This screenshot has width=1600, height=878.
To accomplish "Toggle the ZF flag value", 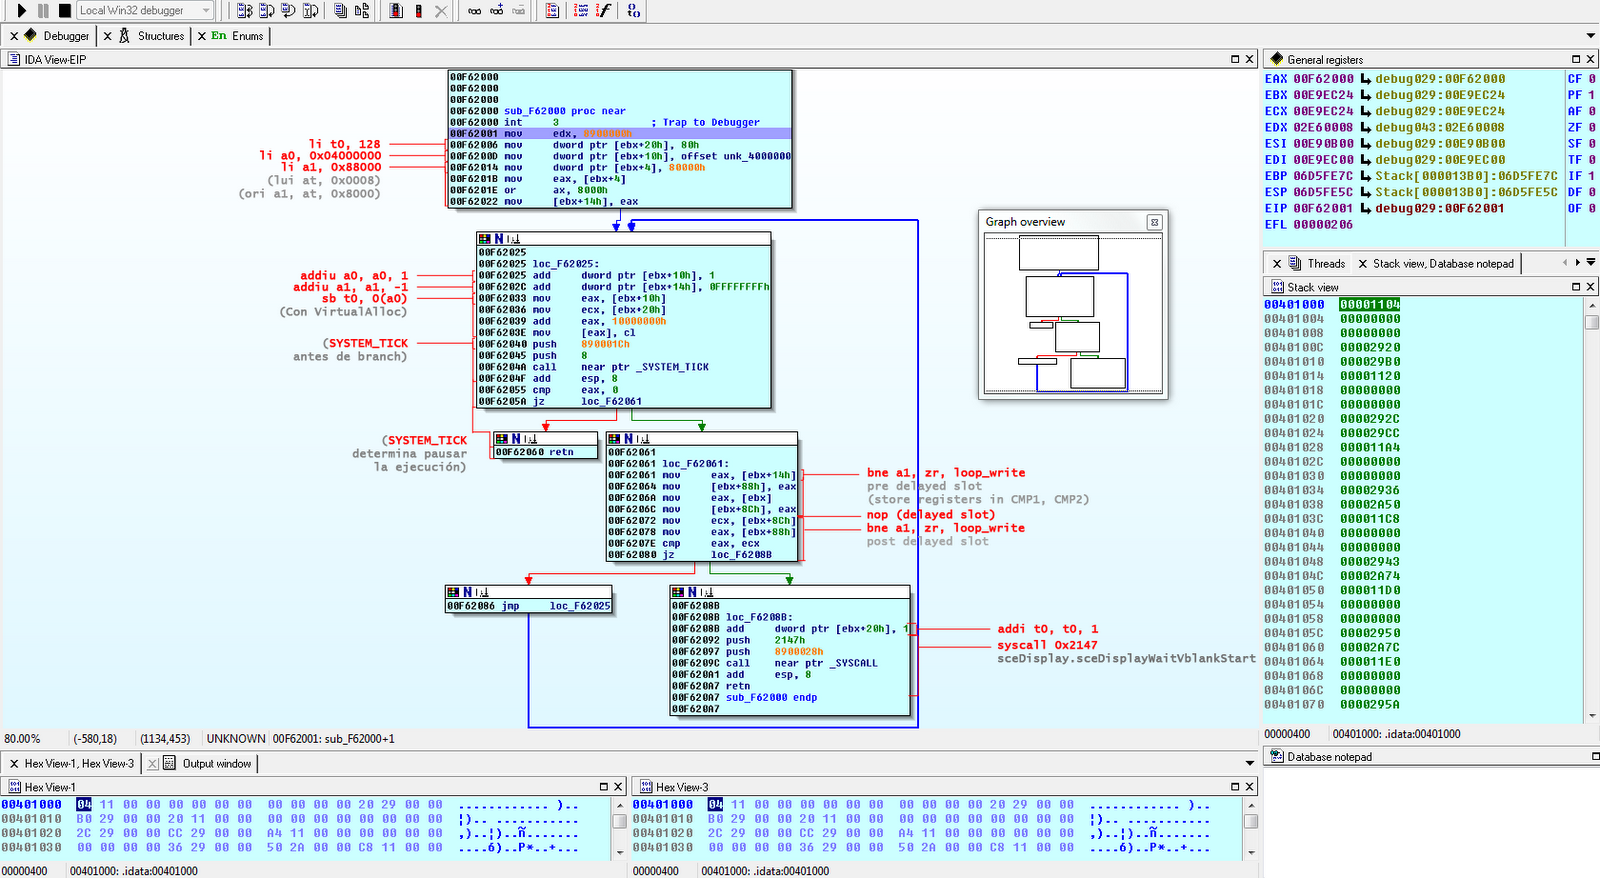I will pos(1592,128).
